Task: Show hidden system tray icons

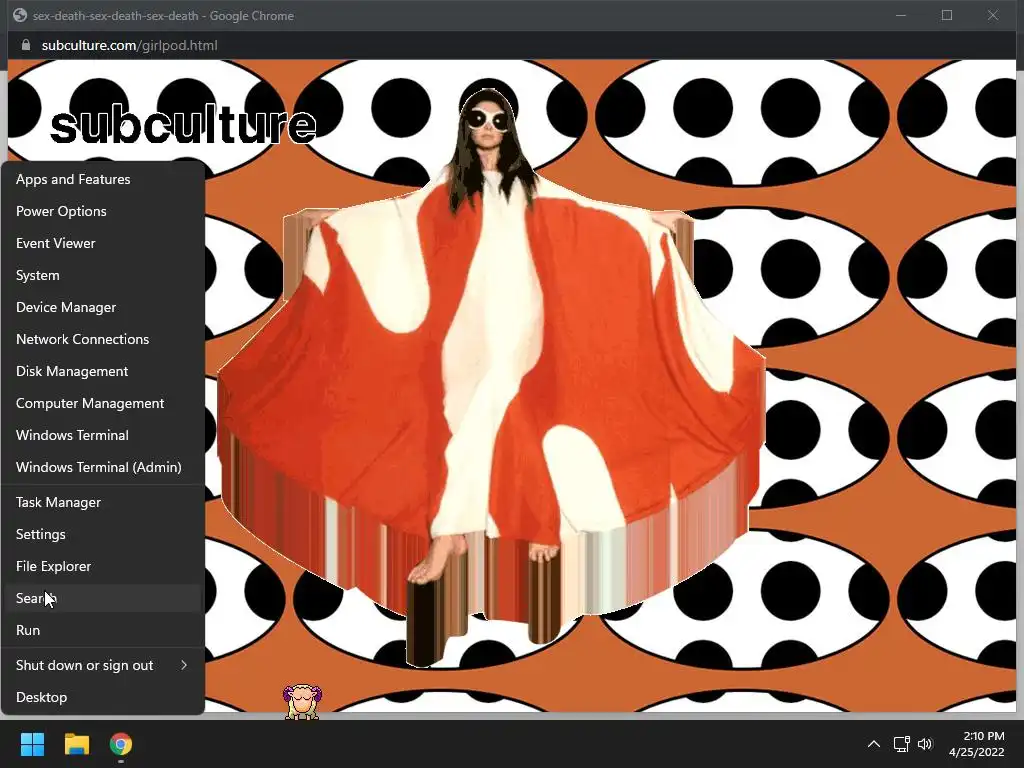Action: click(x=873, y=744)
